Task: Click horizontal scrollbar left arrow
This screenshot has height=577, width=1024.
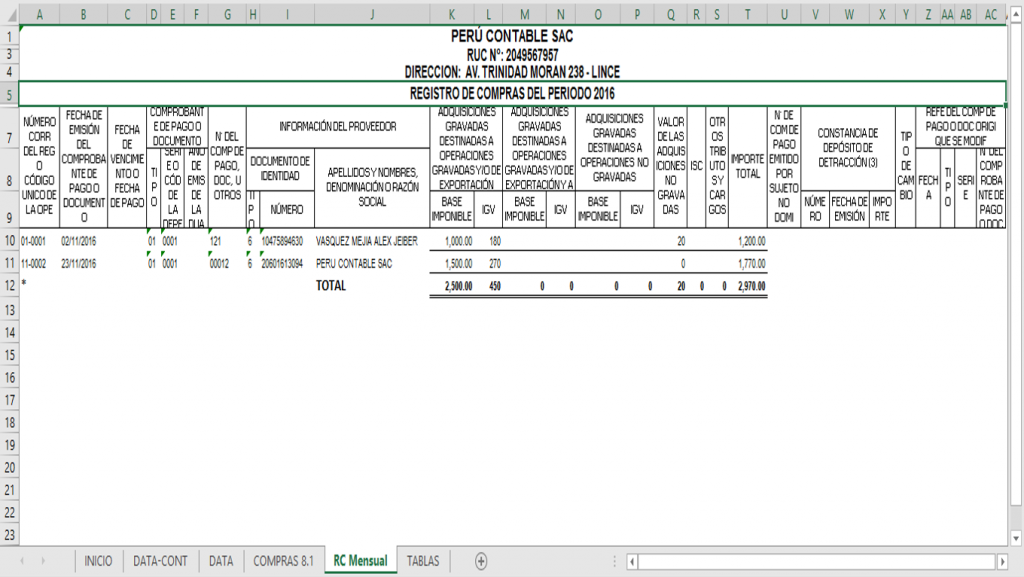Action: pyautogui.click(x=632, y=561)
